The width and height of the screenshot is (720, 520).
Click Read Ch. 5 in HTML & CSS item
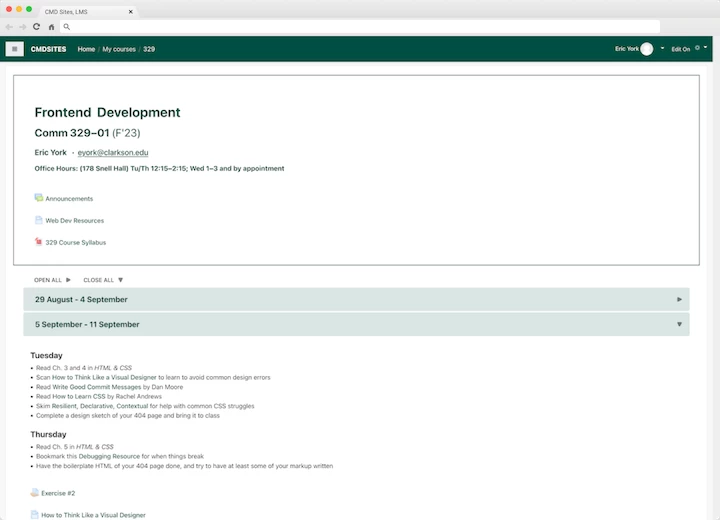tap(74, 447)
